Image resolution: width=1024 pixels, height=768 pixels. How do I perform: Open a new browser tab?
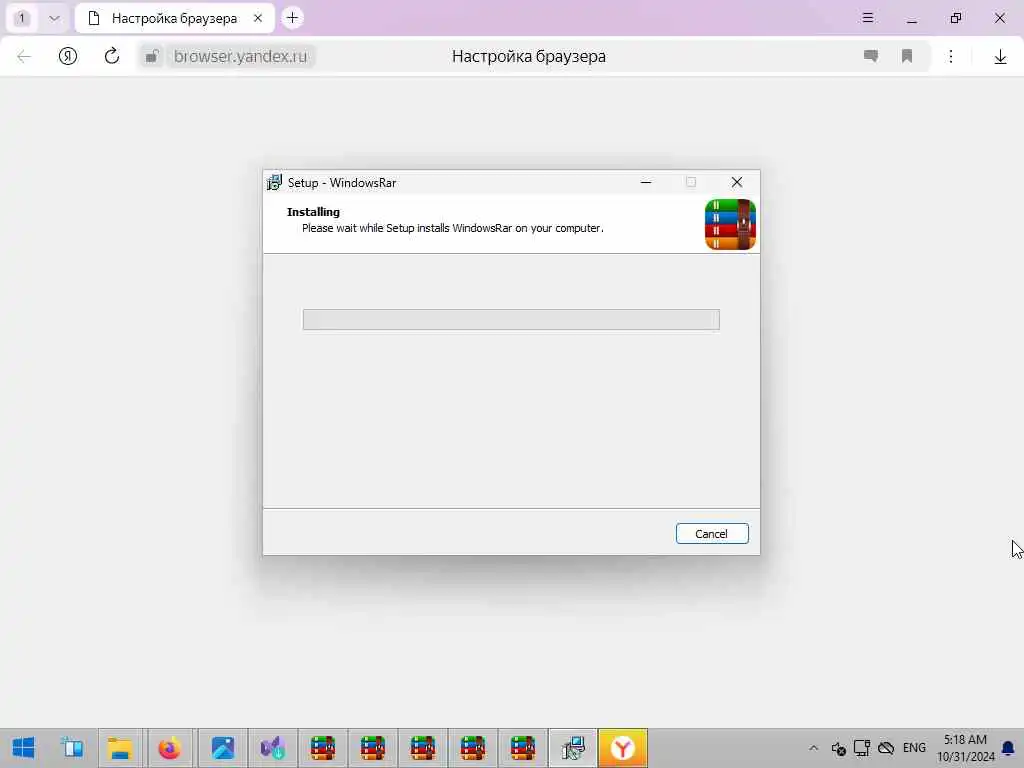293,18
